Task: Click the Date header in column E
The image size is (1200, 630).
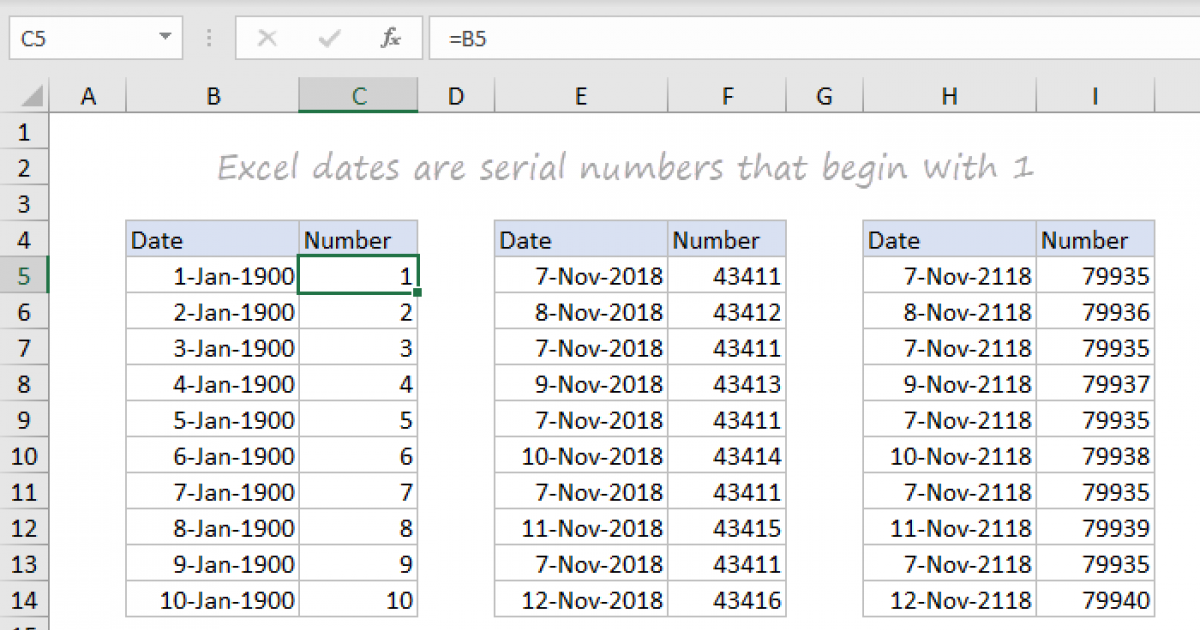Action: (580, 239)
